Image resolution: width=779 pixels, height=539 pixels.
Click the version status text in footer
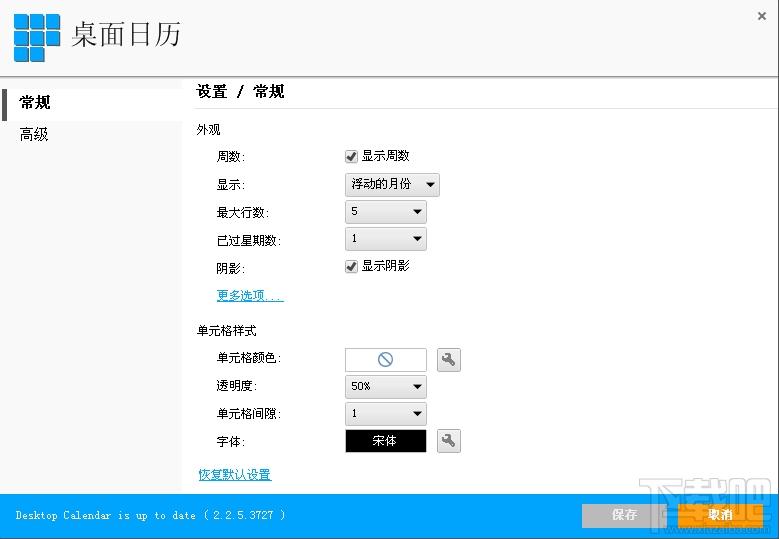click(x=150, y=515)
